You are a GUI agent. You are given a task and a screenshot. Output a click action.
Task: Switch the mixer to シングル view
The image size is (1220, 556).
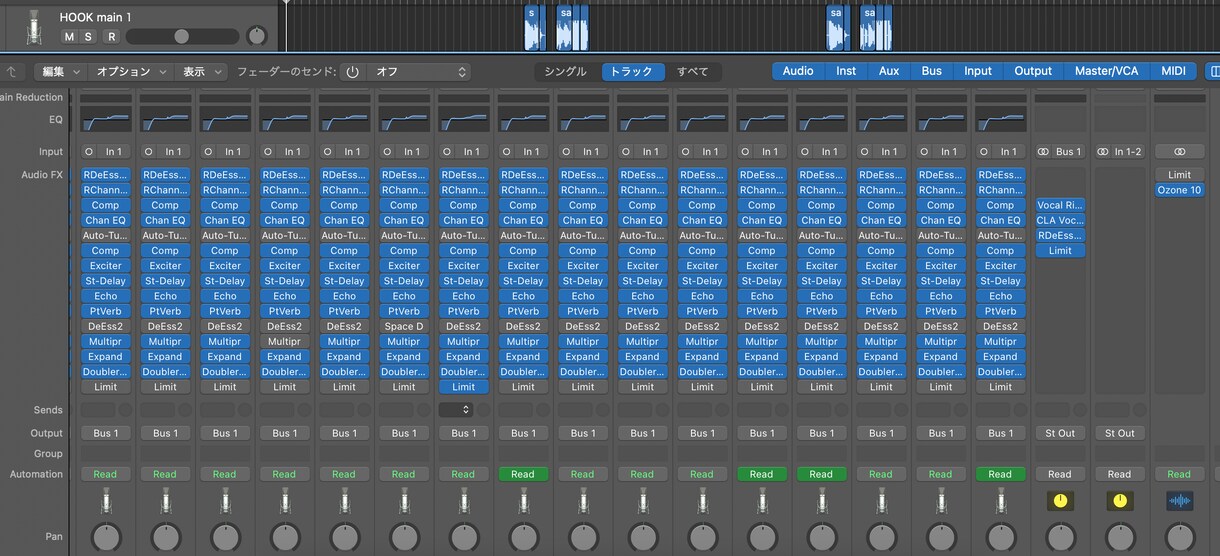pyautogui.click(x=565, y=72)
